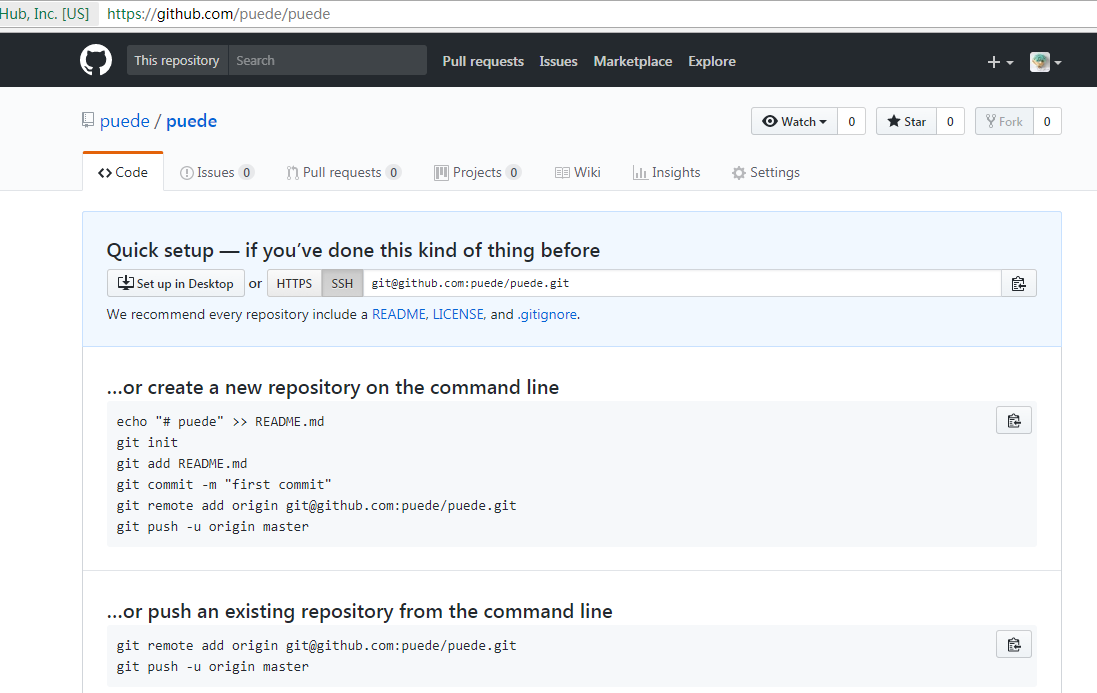
Task: Click the 'git init' command line
Action: (147, 442)
